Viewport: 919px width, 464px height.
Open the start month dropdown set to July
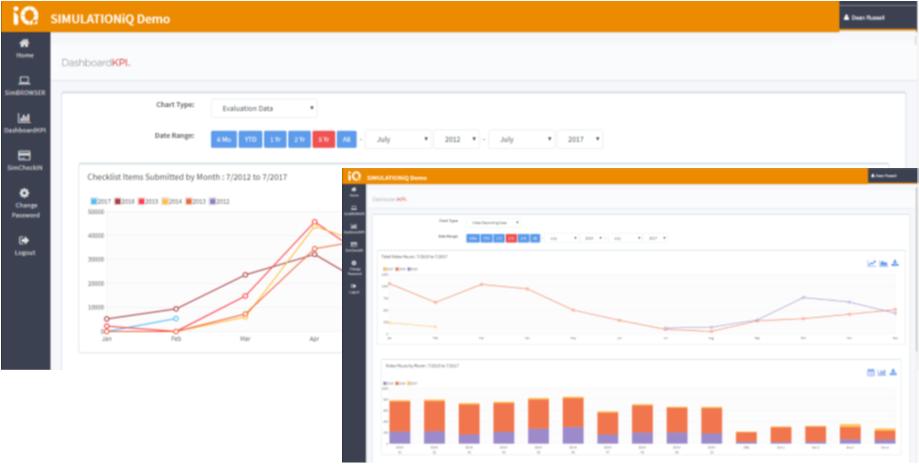(x=399, y=139)
